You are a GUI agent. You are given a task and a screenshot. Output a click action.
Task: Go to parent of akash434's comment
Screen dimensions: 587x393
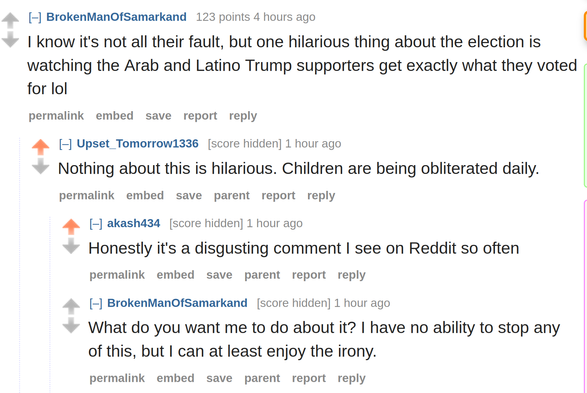point(262,275)
